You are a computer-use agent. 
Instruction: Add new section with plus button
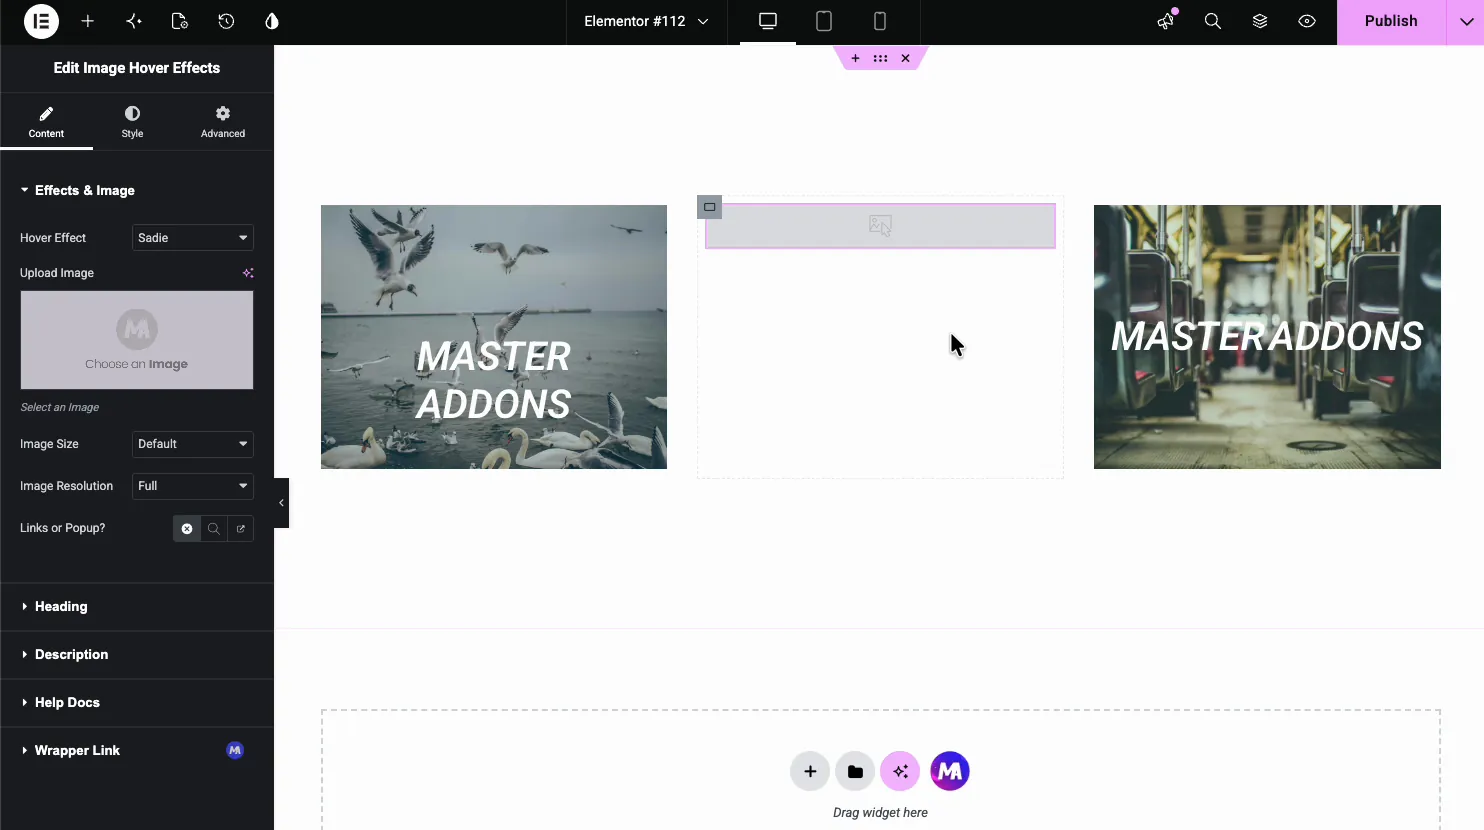[x=810, y=771]
